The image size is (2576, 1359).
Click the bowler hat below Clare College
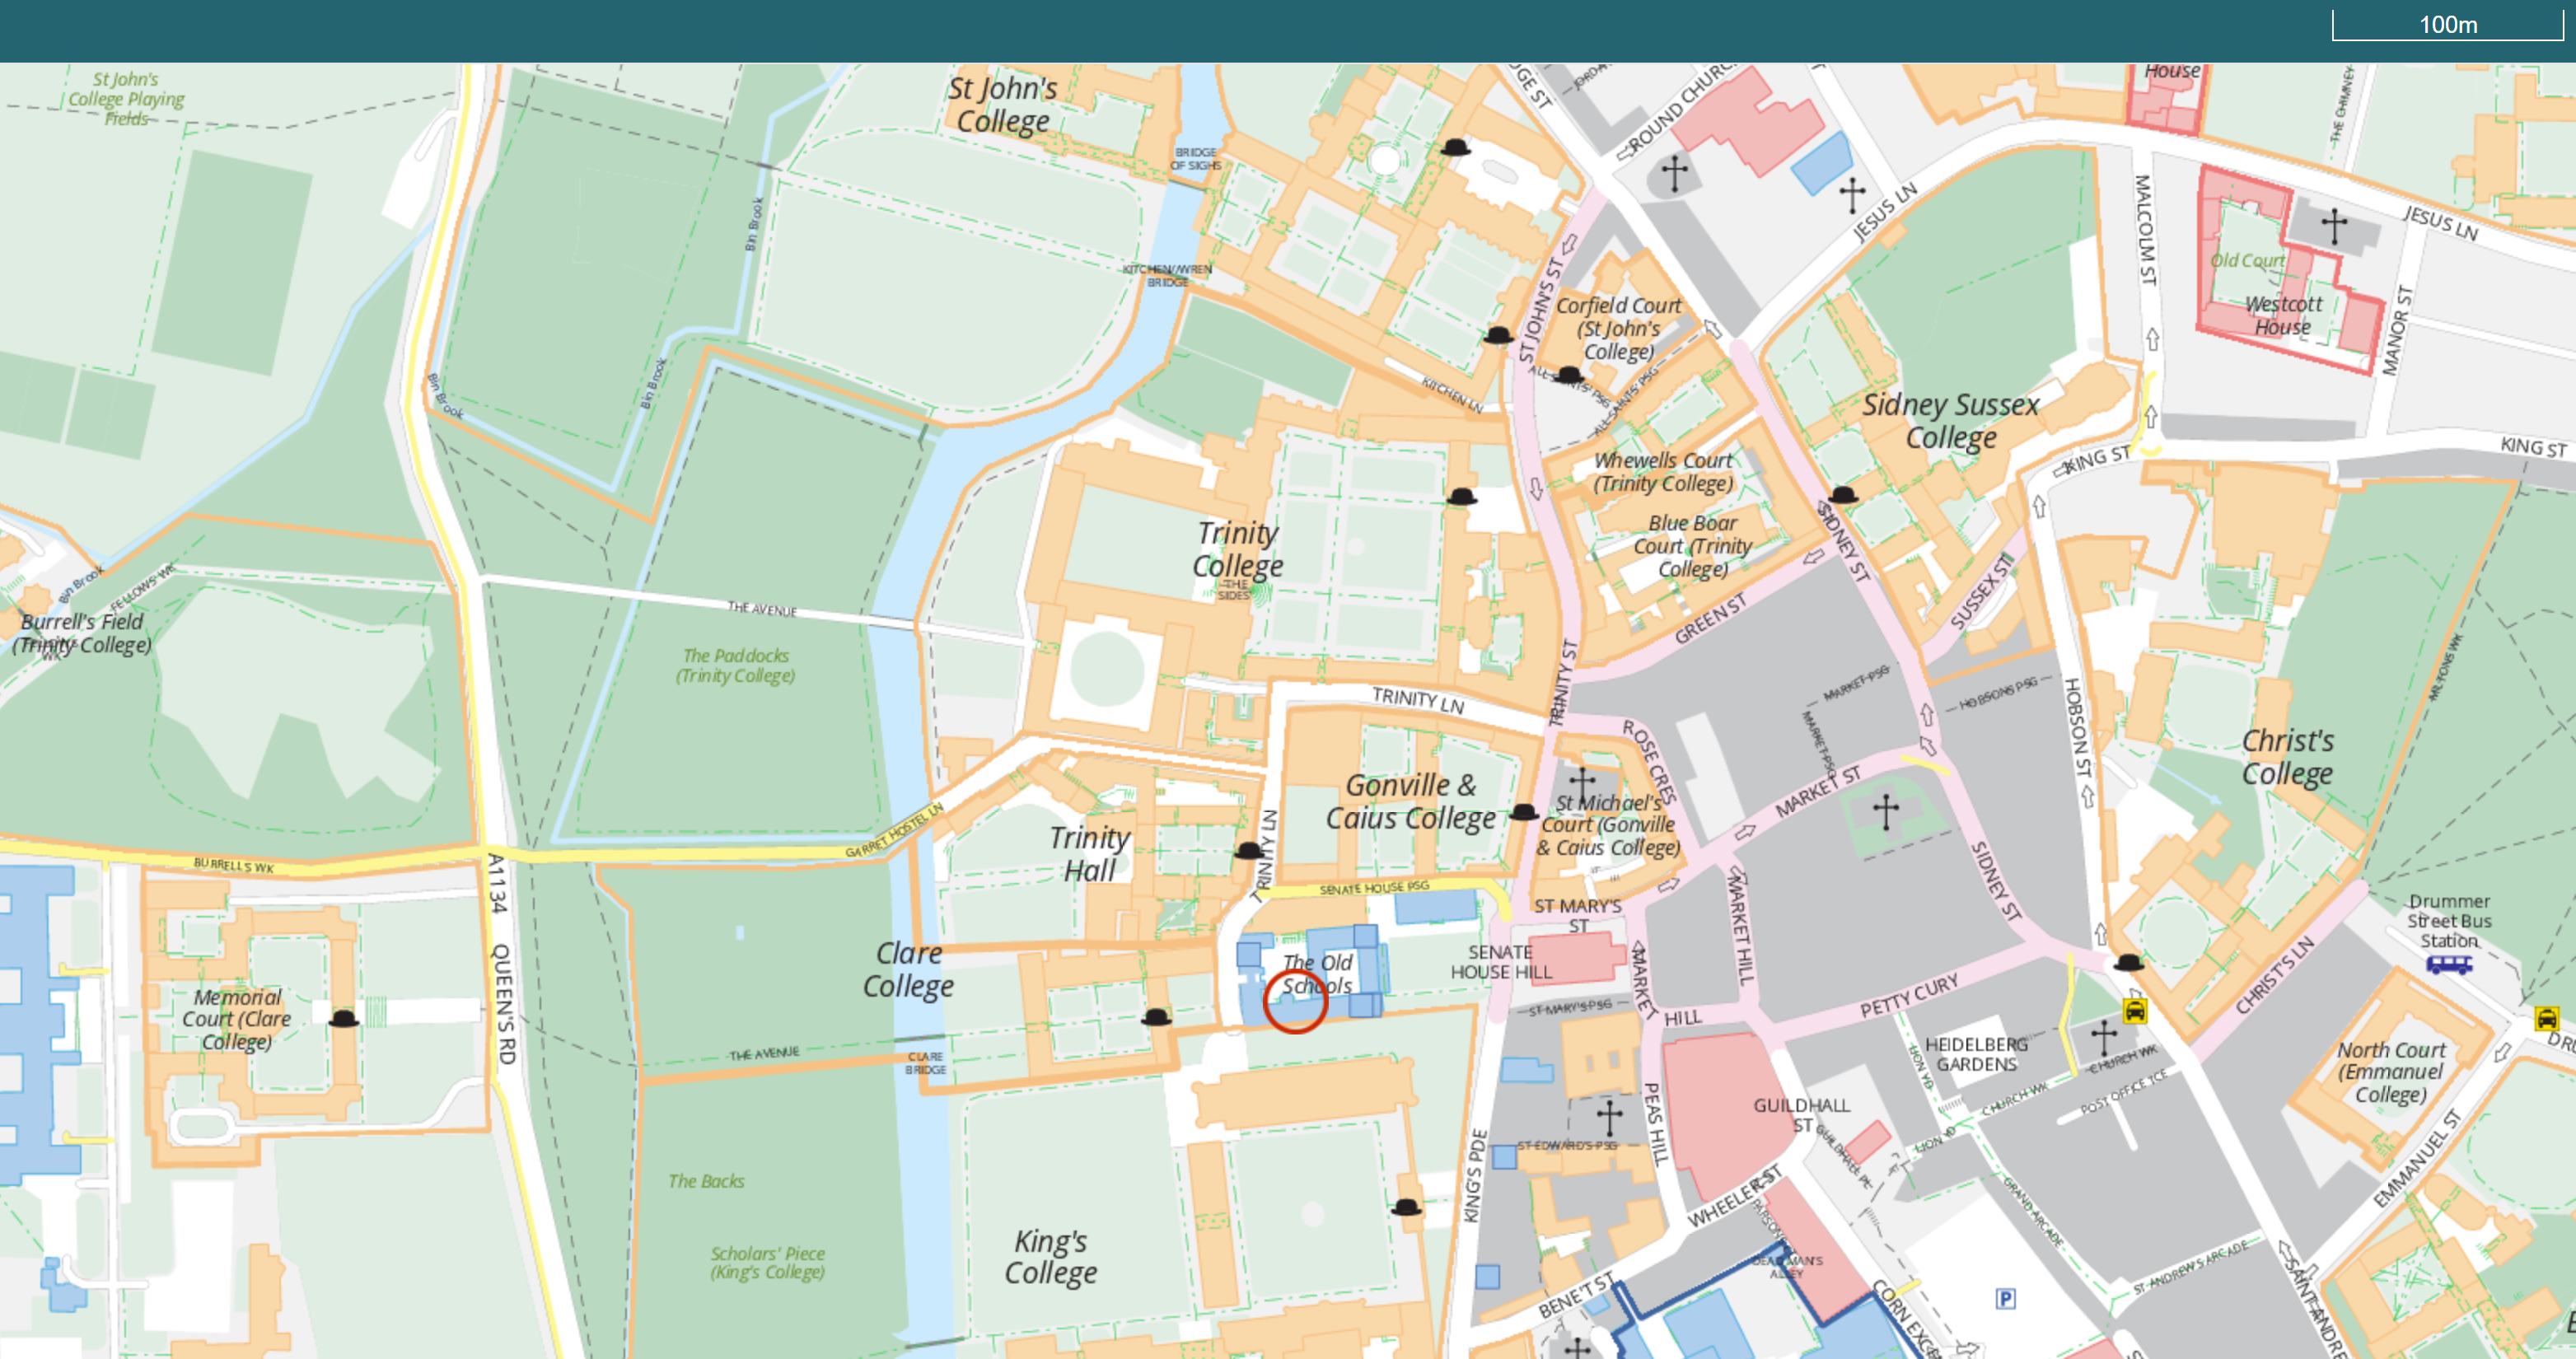click(1156, 1017)
